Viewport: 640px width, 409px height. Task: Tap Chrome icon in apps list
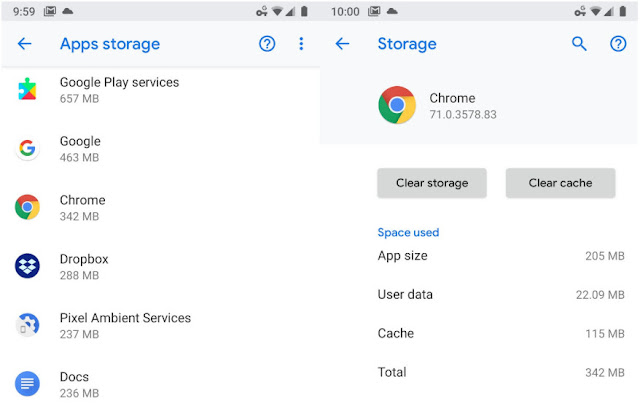[x=27, y=207]
